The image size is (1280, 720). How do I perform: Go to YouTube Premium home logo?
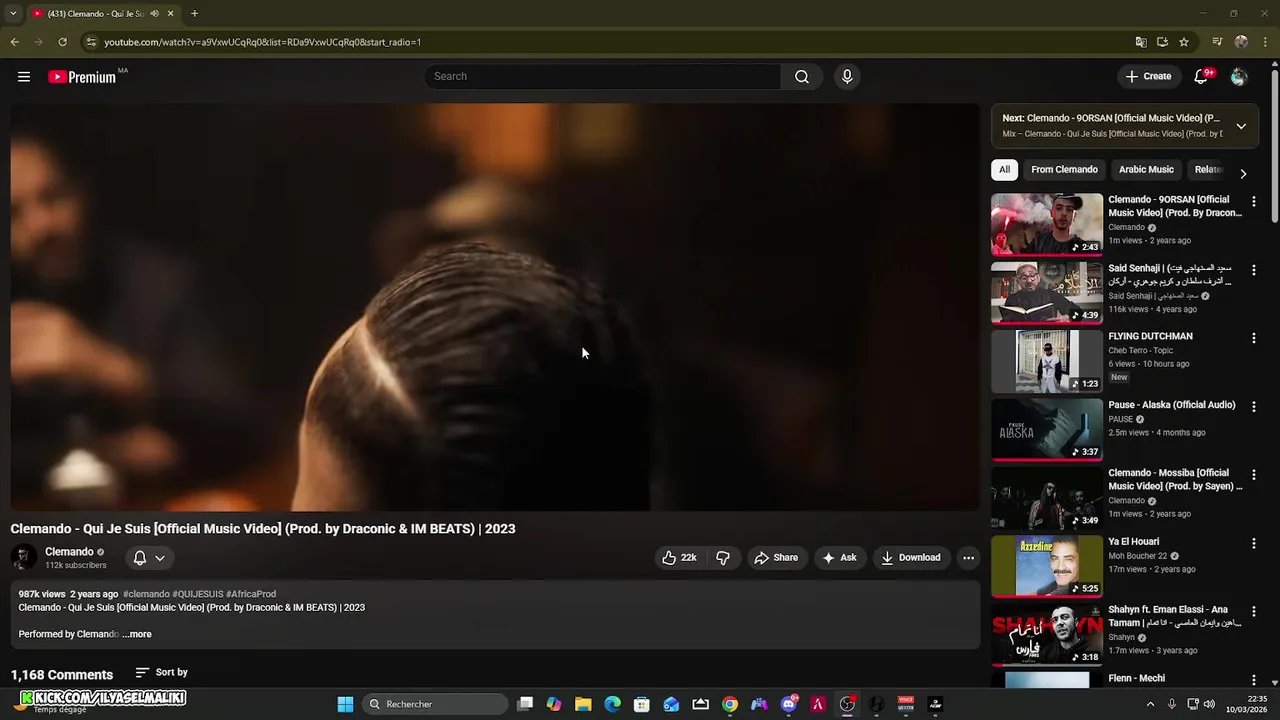tap(82, 77)
